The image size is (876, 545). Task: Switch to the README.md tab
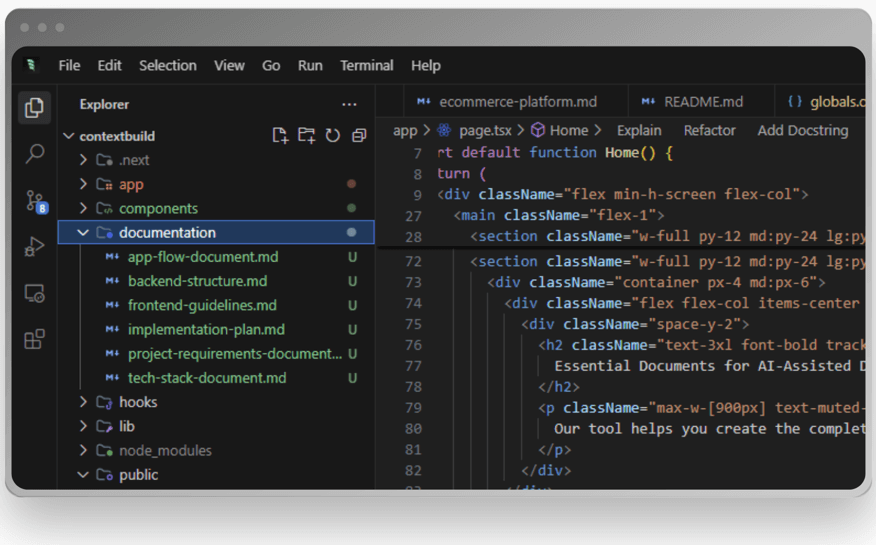click(701, 102)
